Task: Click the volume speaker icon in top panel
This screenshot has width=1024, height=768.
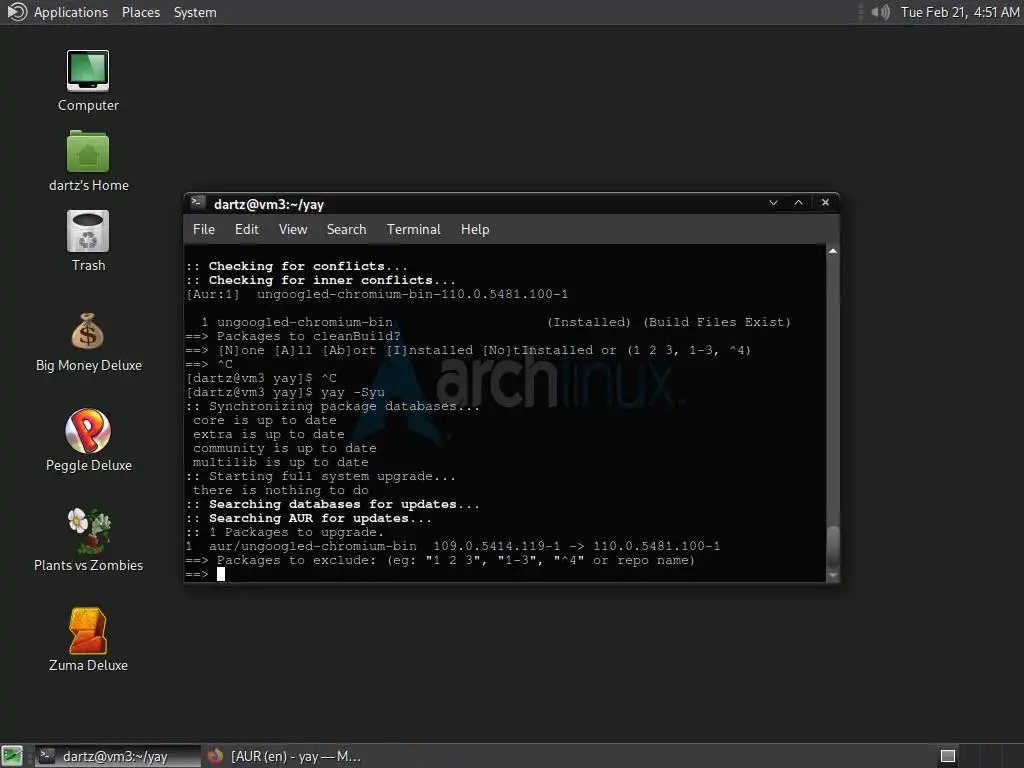Action: click(880, 12)
